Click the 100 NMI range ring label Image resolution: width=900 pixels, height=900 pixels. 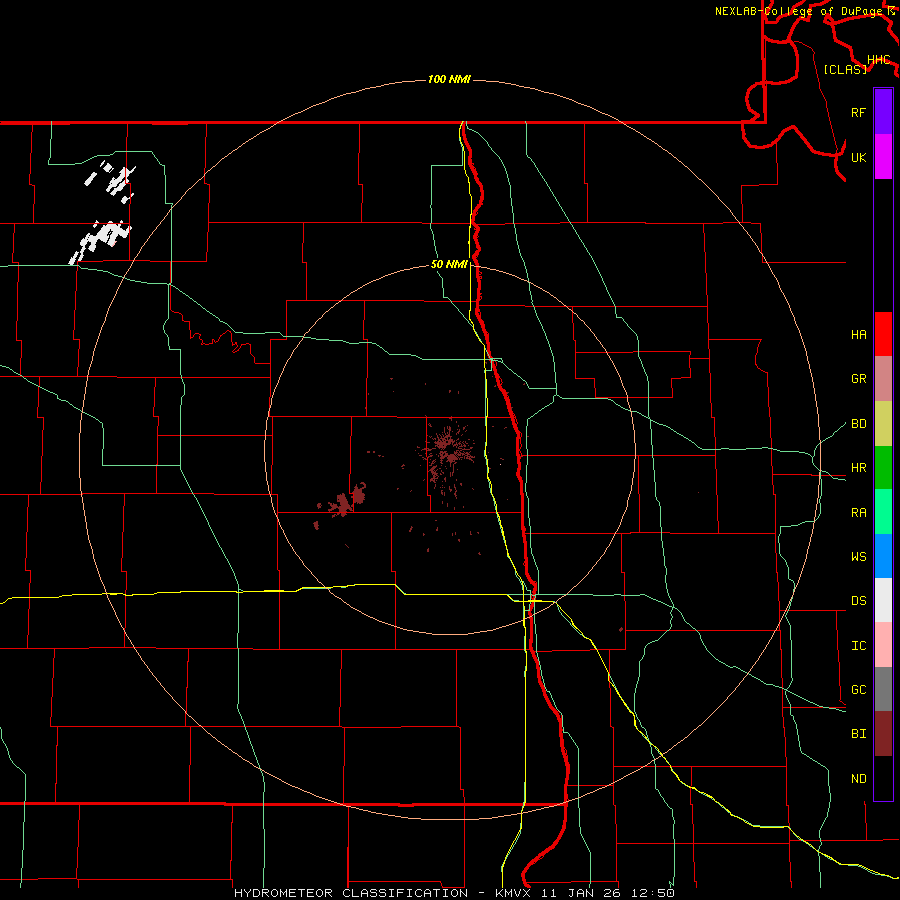pos(449,79)
